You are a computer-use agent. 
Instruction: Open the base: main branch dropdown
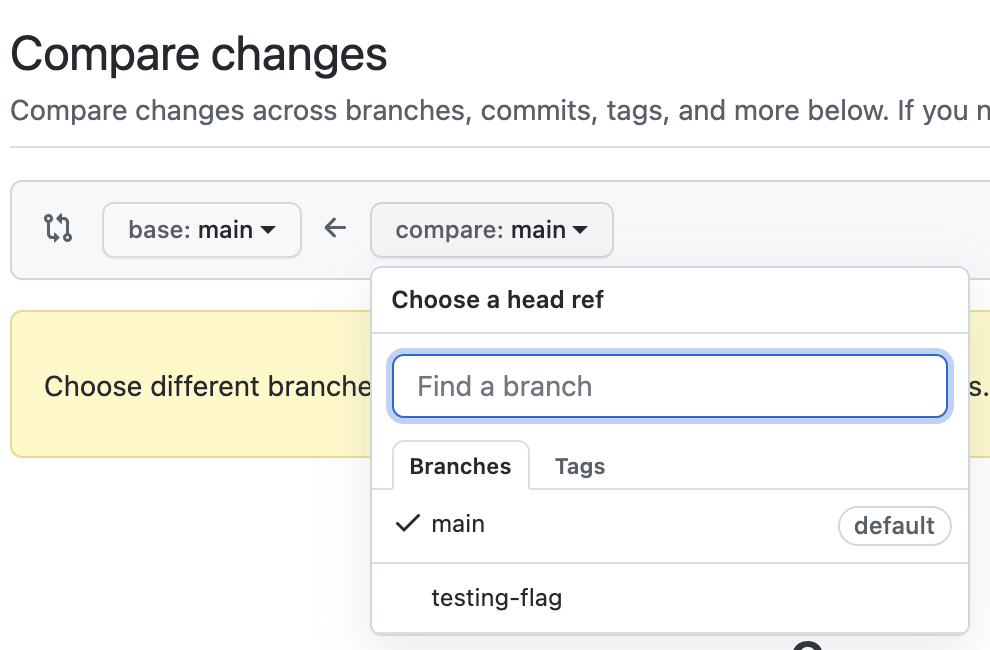click(201, 230)
